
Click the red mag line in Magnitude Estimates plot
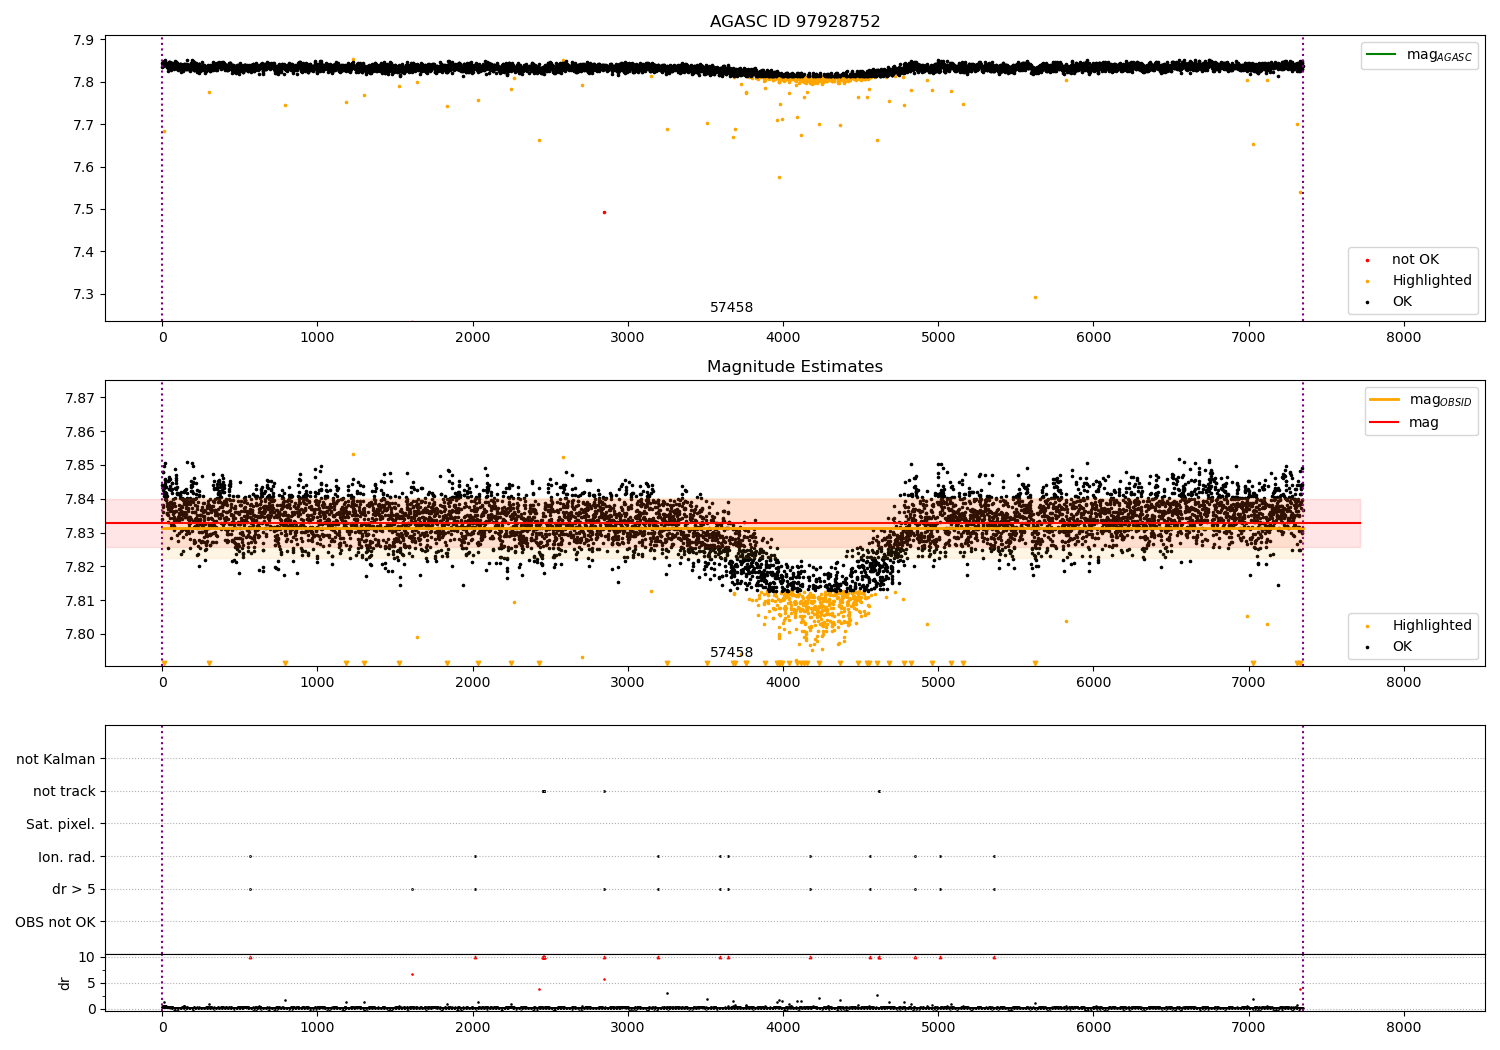[x=733, y=523]
